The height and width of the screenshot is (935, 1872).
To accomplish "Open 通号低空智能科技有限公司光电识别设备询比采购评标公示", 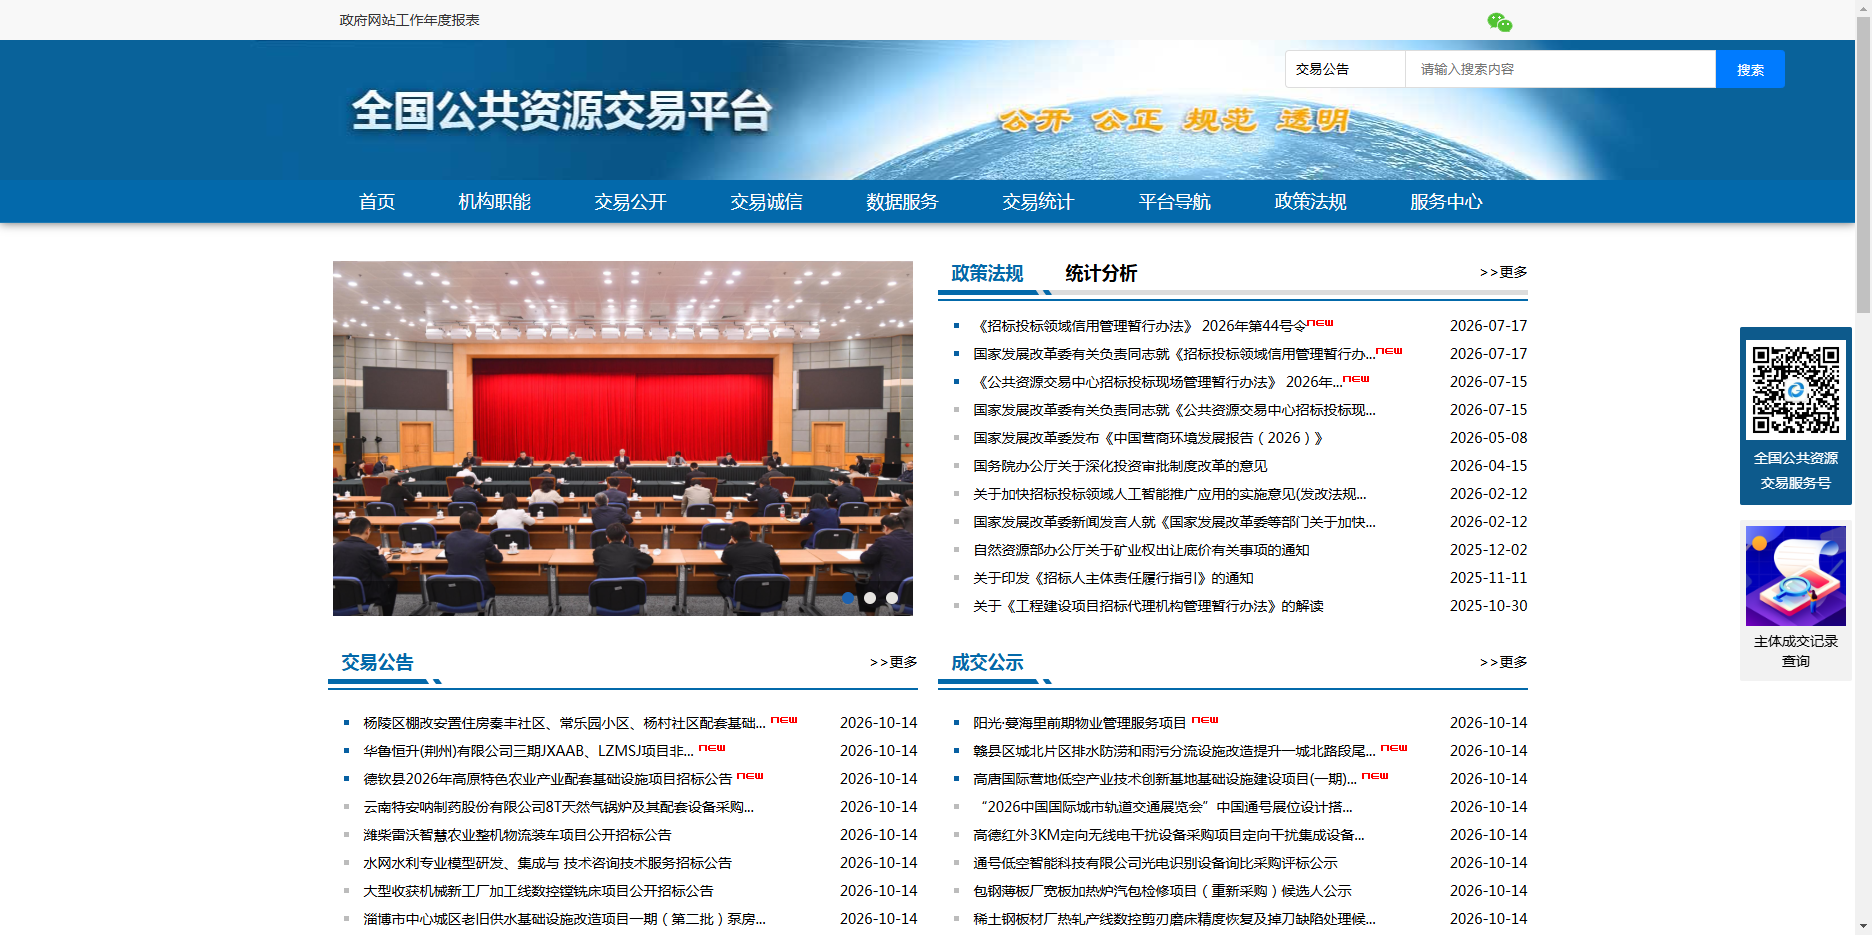I will tap(1155, 863).
